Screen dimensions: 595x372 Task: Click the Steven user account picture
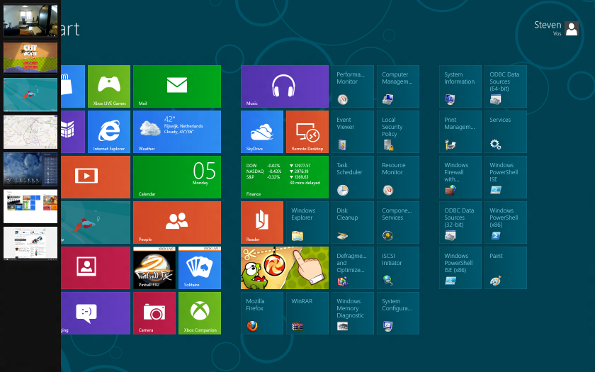[x=571, y=28]
